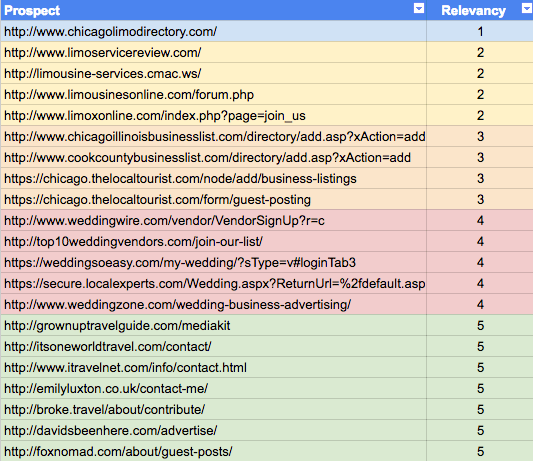Select the chicagoillinoisbusinesslist.com cell

pyautogui.click(x=213, y=136)
